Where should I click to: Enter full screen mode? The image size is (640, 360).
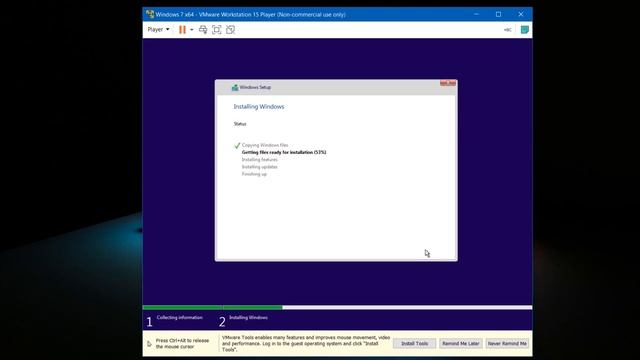click(217, 29)
